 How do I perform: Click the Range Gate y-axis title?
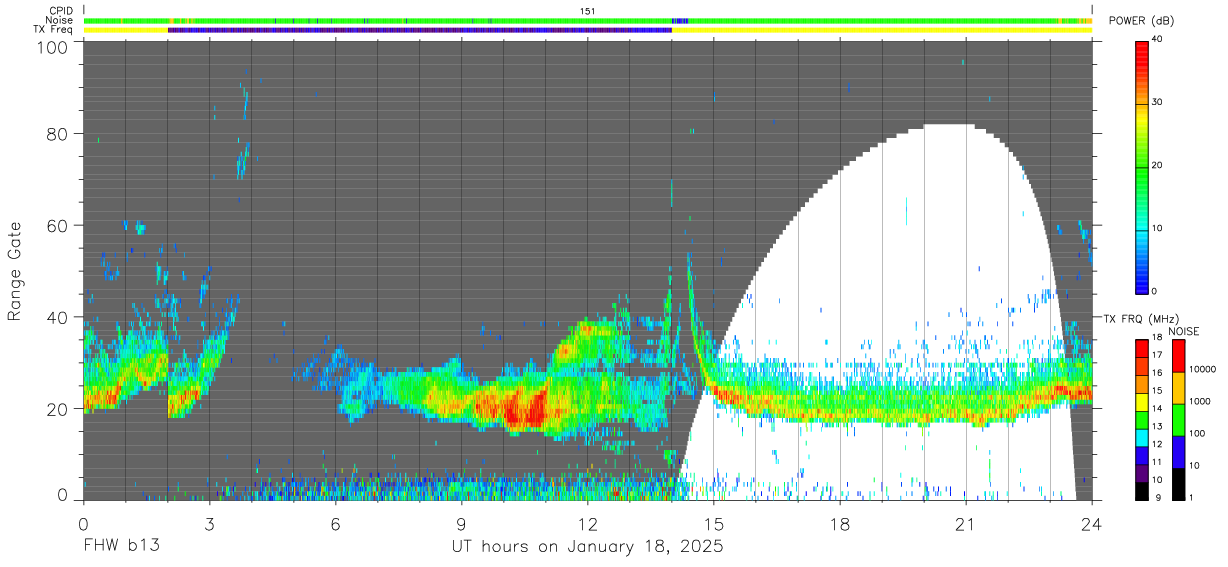(x=15, y=271)
